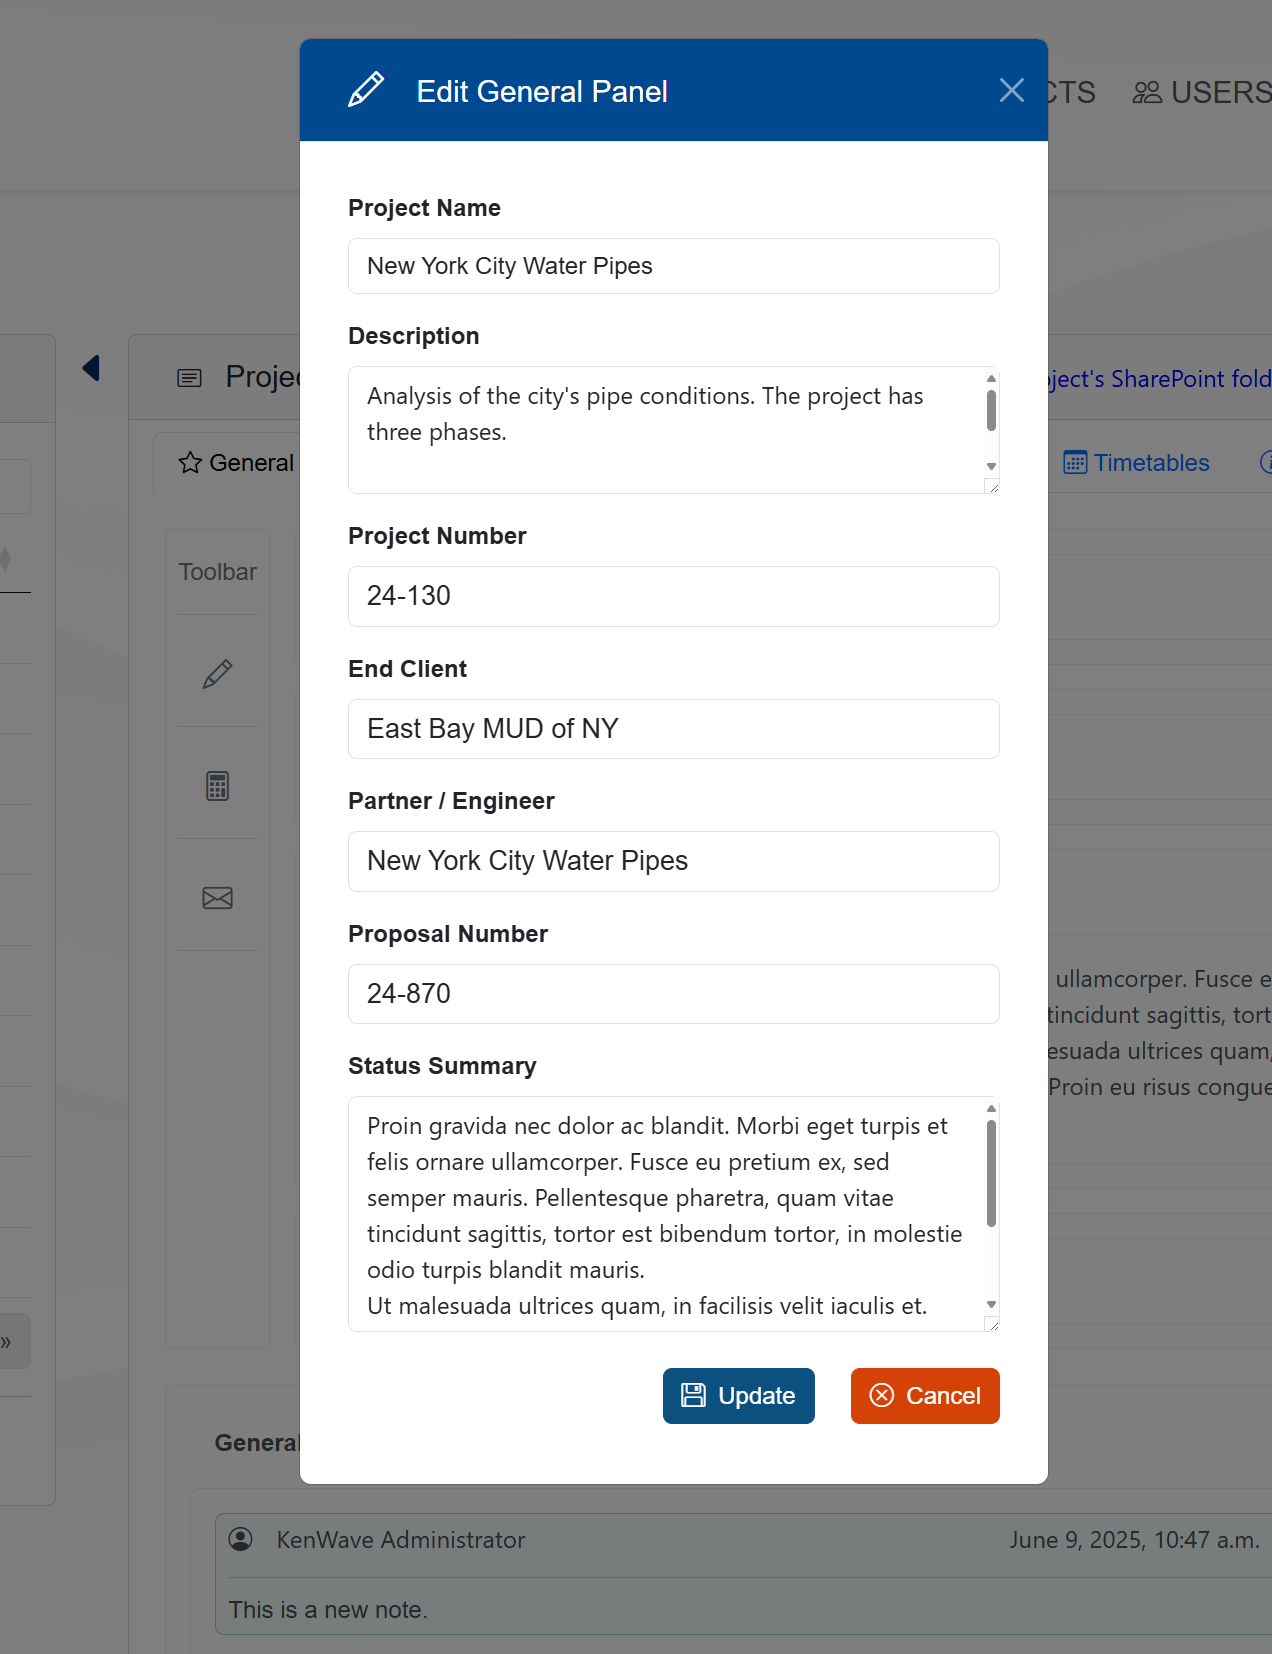Click the calculator icon in Toolbar

point(217,786)
